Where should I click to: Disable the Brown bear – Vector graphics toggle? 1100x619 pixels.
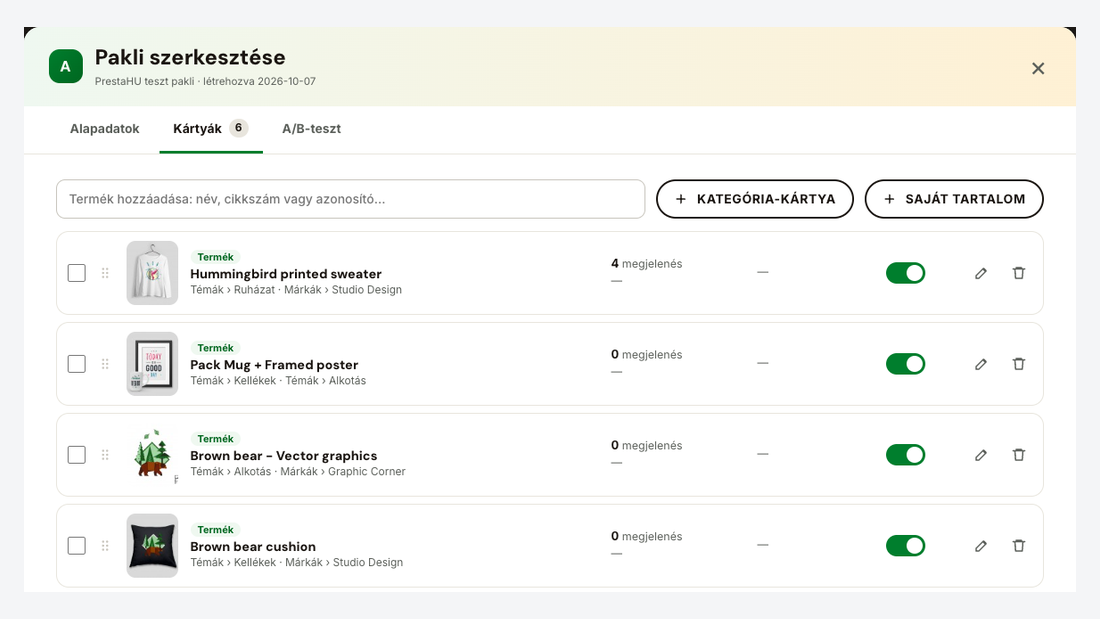(x=906, y=455)
